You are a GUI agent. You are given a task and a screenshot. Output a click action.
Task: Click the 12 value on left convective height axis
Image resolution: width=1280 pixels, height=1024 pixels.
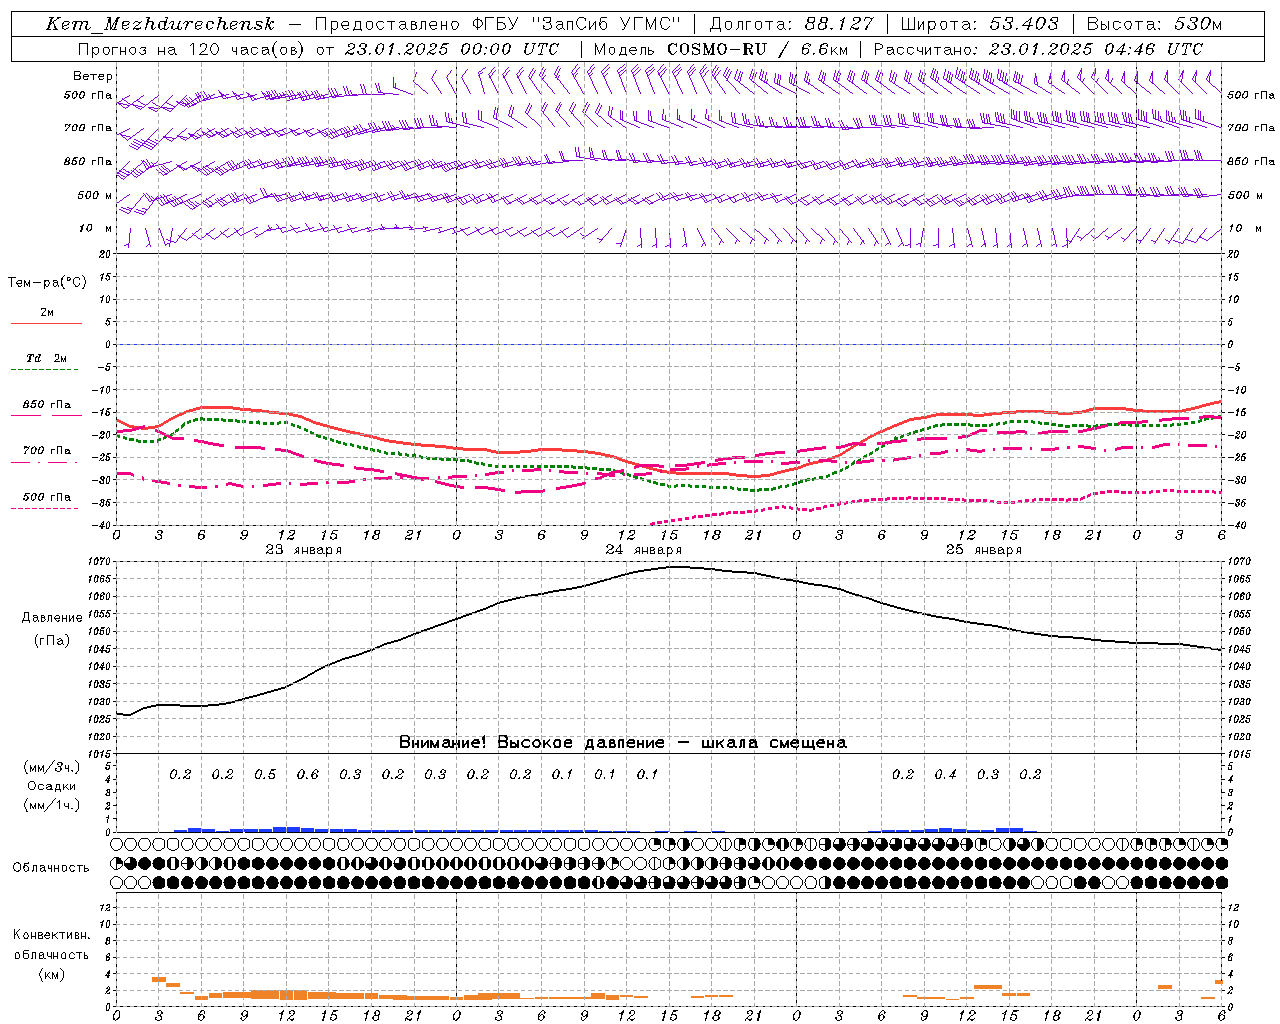(105, 908)
